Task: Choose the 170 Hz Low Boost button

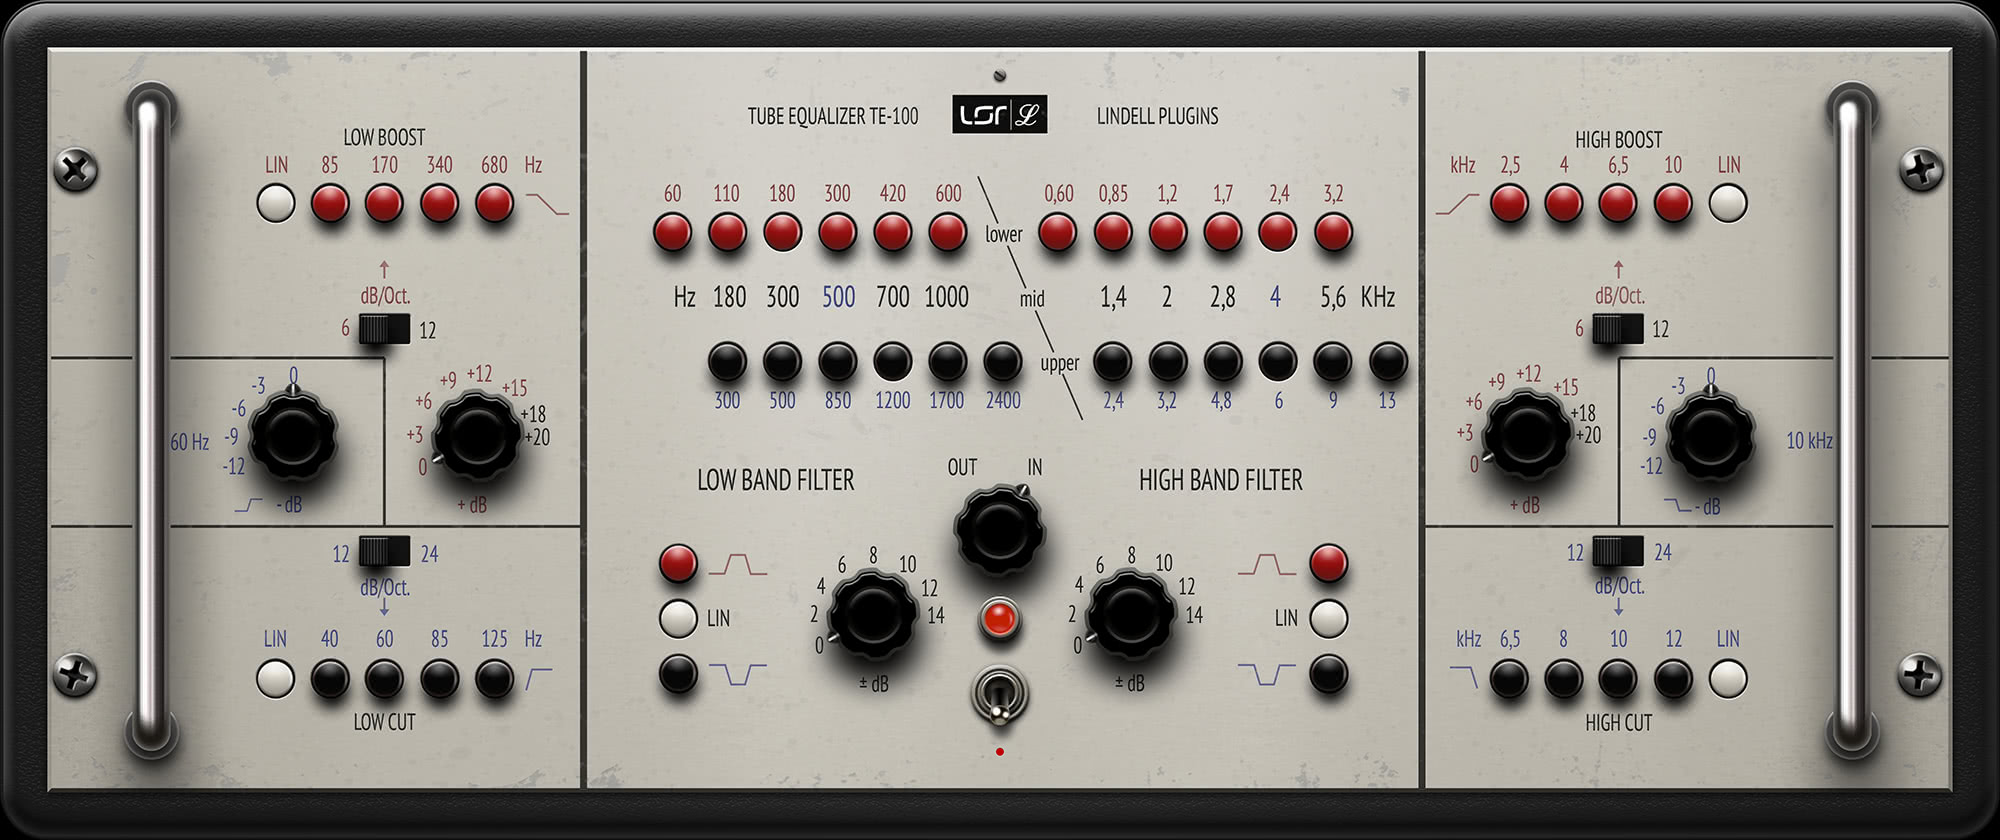Action: tap(384, 204)
